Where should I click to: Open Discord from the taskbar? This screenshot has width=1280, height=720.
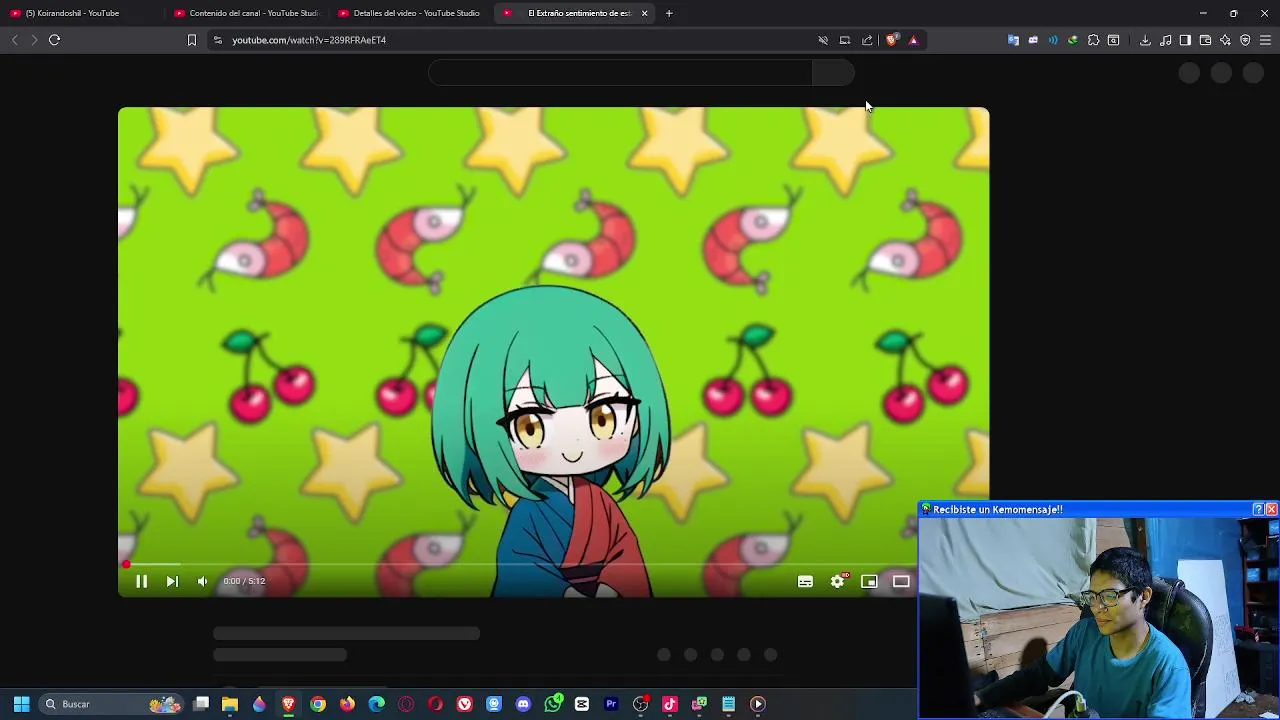pos(523,704)
